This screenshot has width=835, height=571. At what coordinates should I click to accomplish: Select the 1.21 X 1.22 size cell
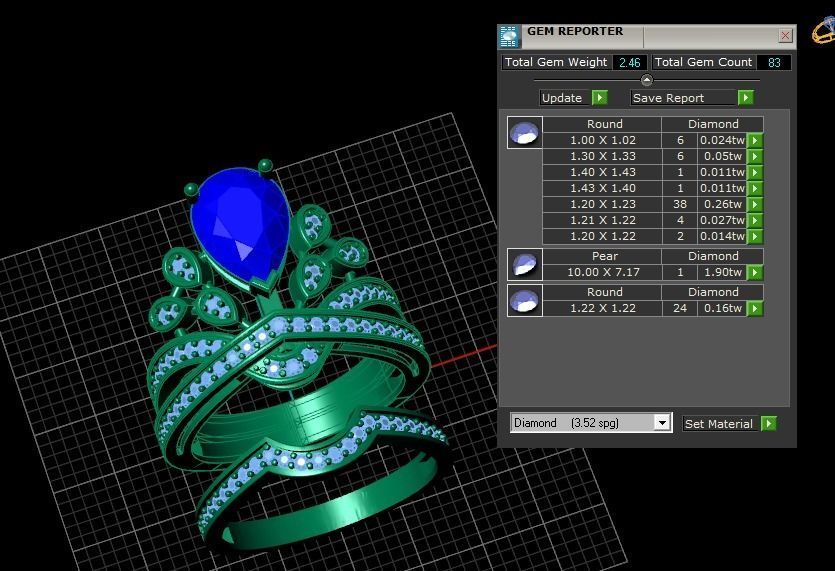[x=602, y=220]
